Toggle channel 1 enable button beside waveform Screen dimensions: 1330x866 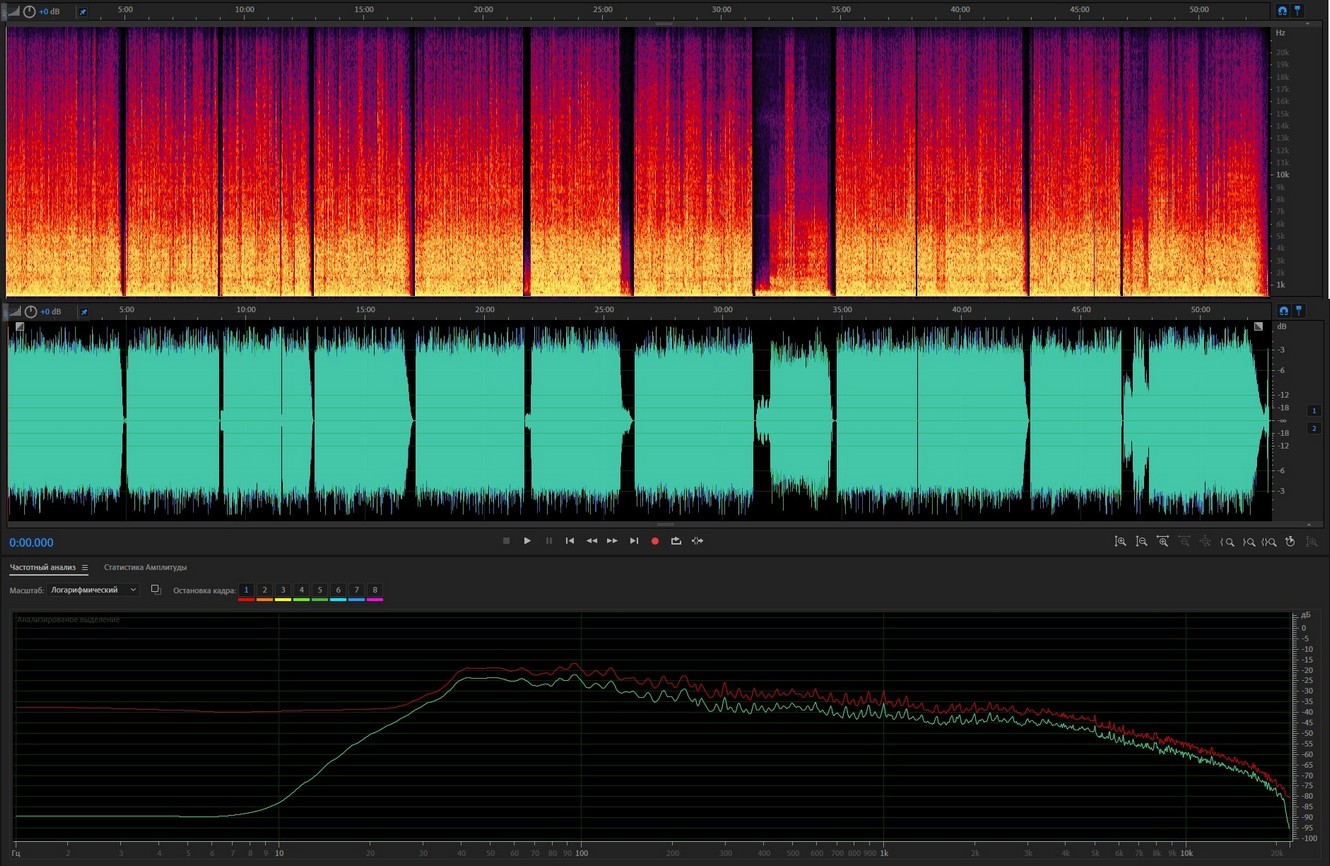[1314, 410]
